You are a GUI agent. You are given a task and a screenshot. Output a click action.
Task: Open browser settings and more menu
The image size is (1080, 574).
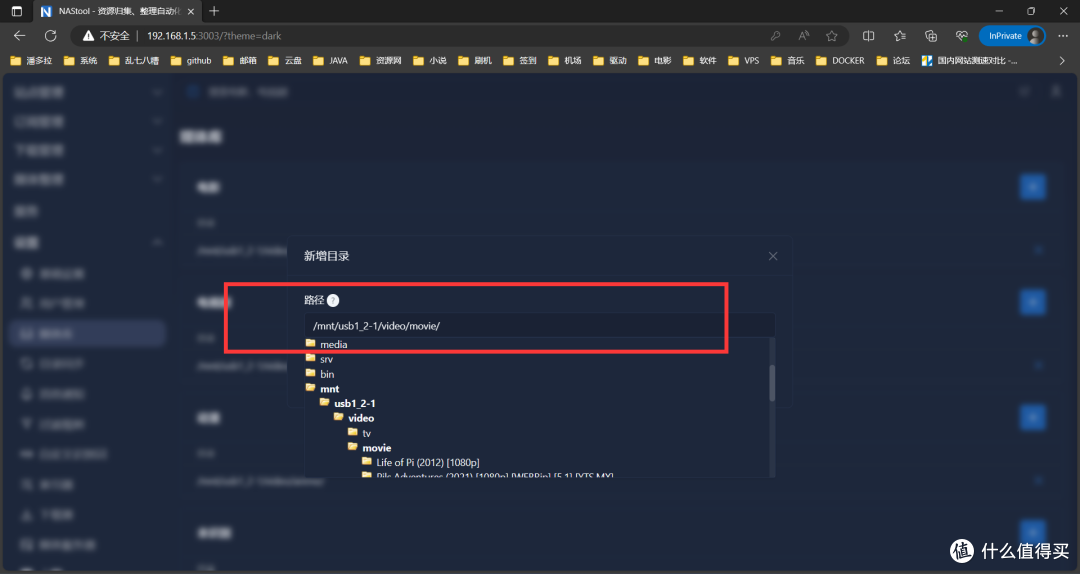pyautogui.click(x=1063, y=36)
